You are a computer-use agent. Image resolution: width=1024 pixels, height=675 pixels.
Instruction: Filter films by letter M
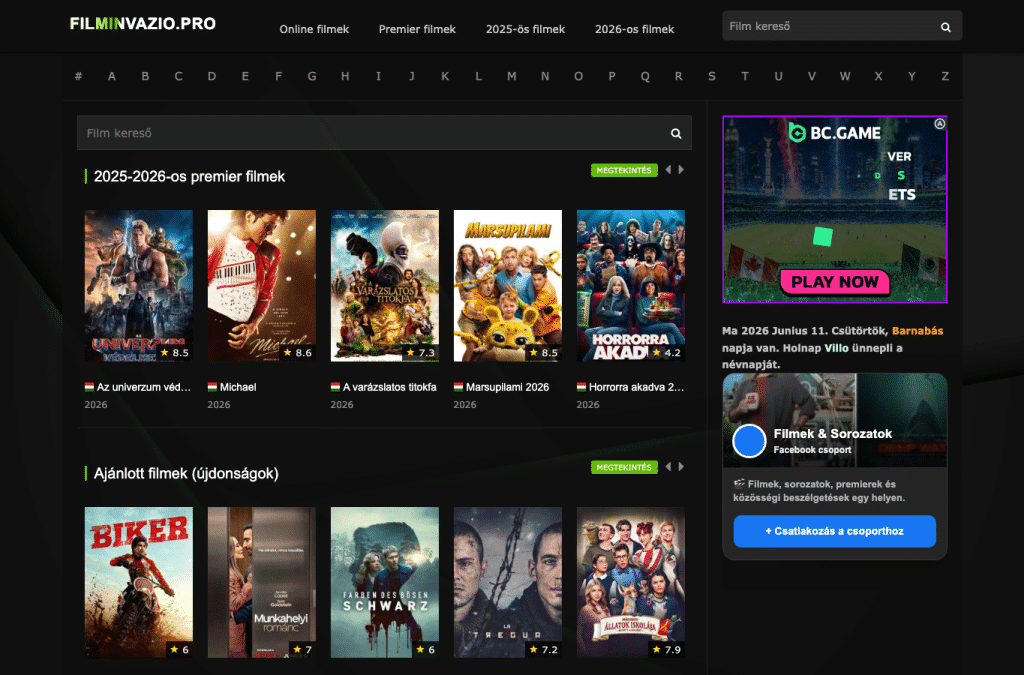tap(511, 76)
